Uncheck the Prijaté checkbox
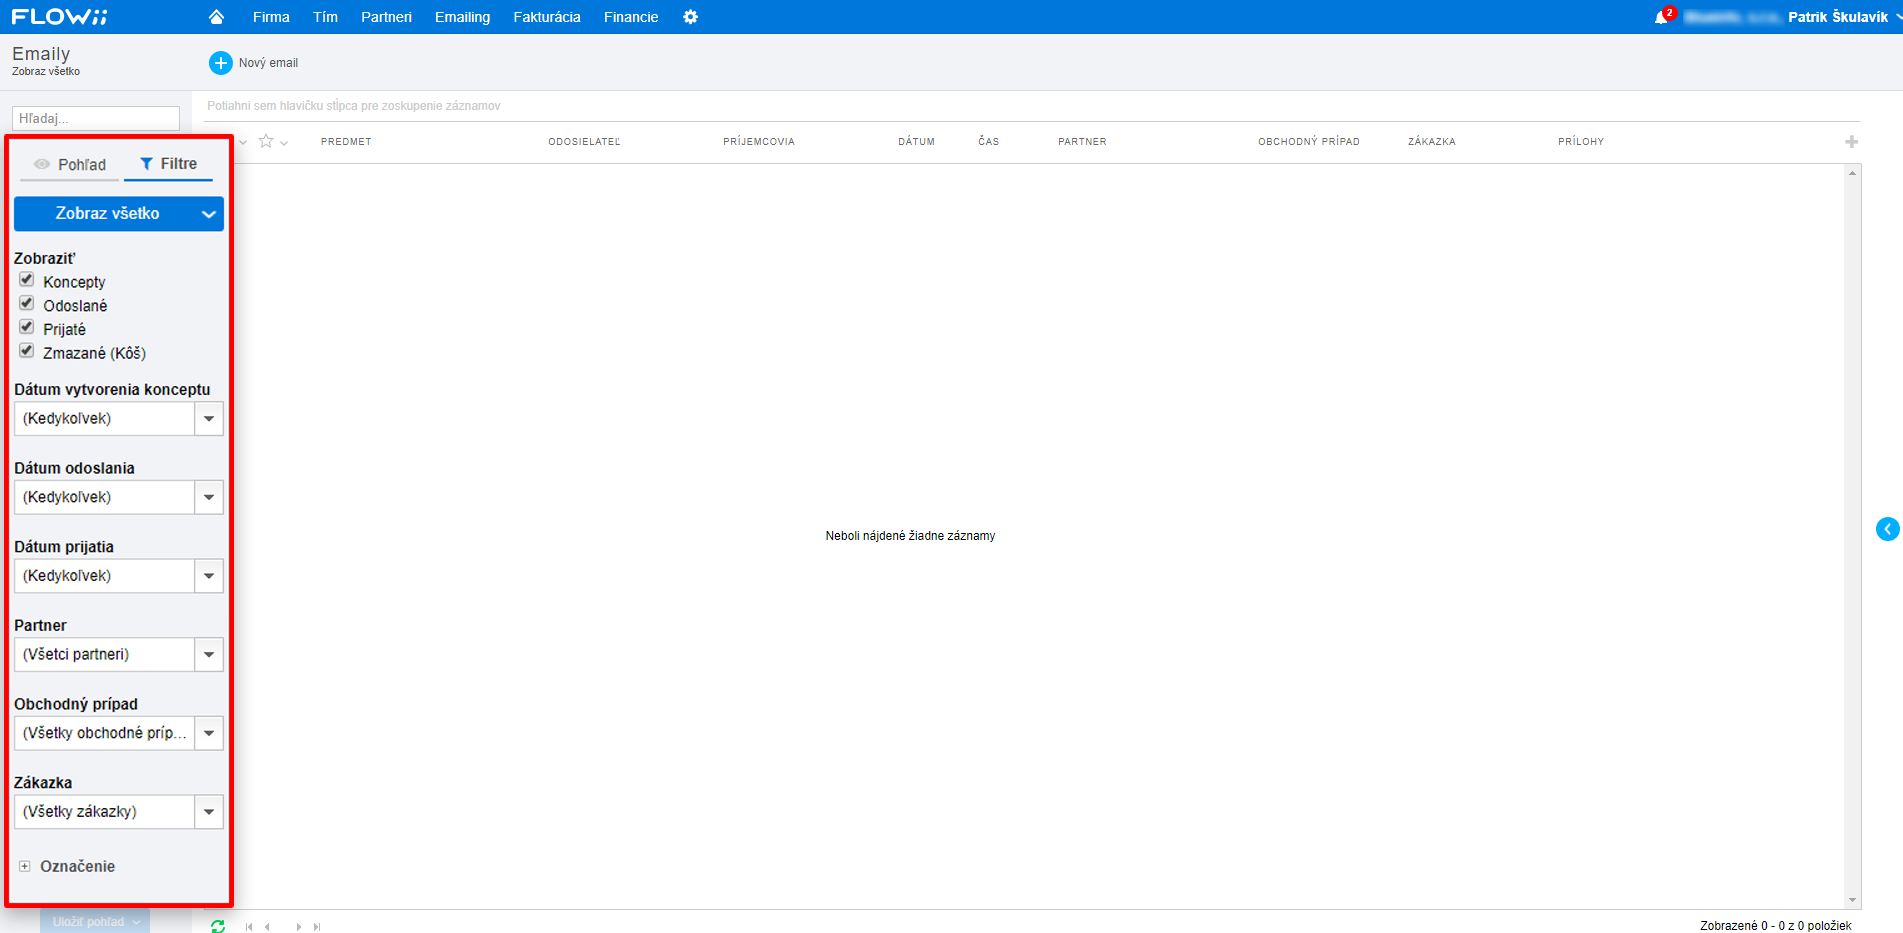Viewport: 1903px width, 933px height. [x=27, y=327]
